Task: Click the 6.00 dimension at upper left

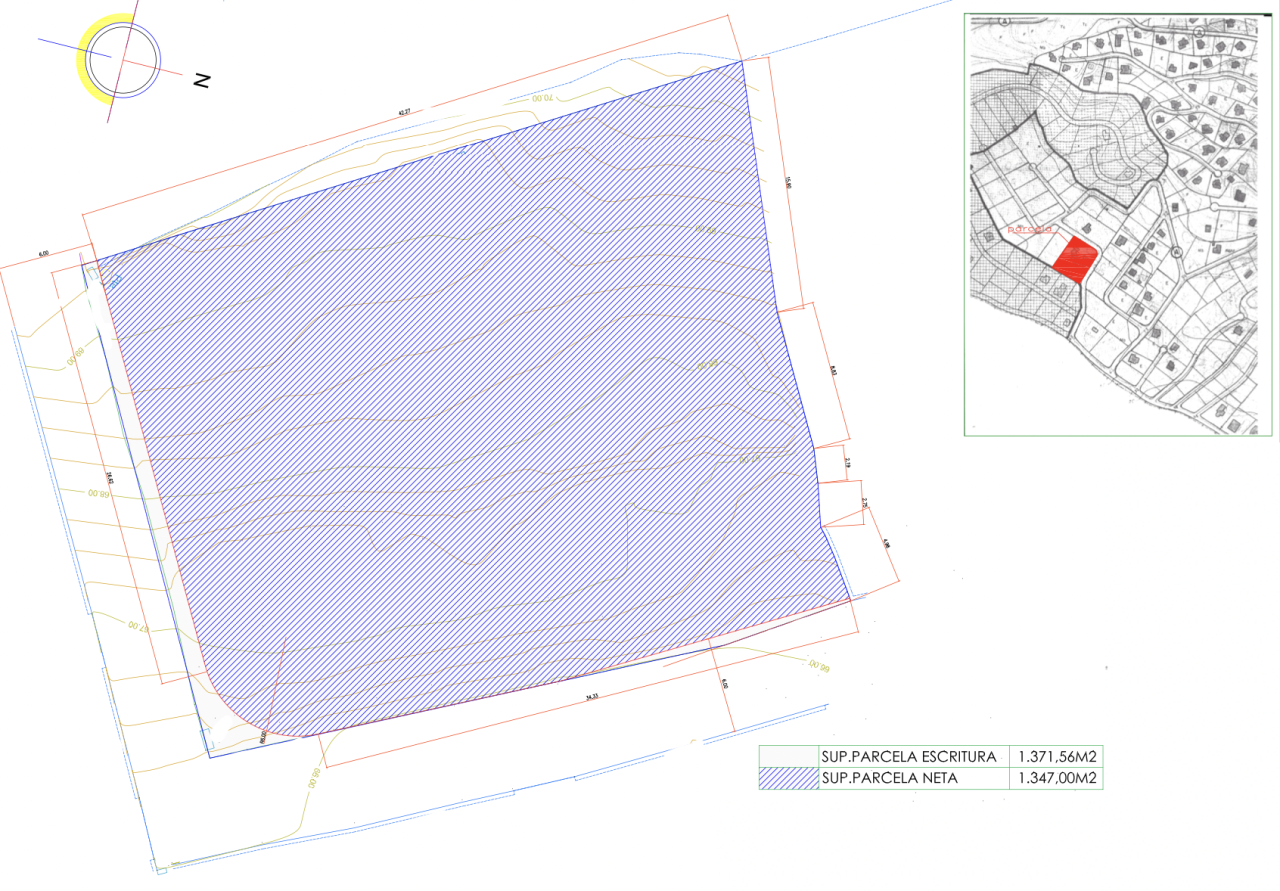Action: pyautogui.click(x=43, y=254)
